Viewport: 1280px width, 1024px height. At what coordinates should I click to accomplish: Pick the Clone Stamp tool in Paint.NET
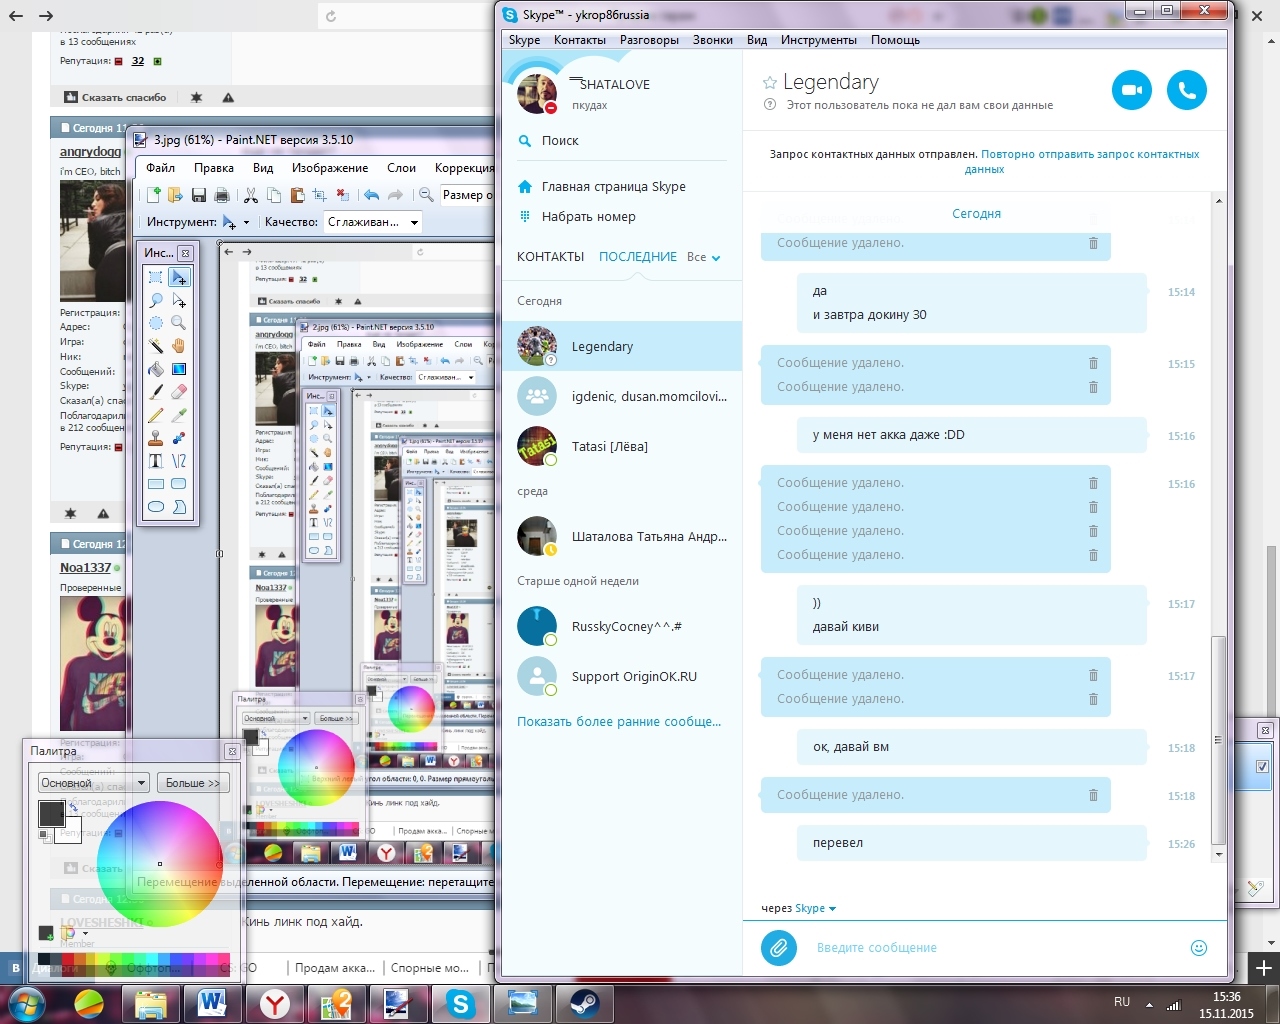coord(156,438)
